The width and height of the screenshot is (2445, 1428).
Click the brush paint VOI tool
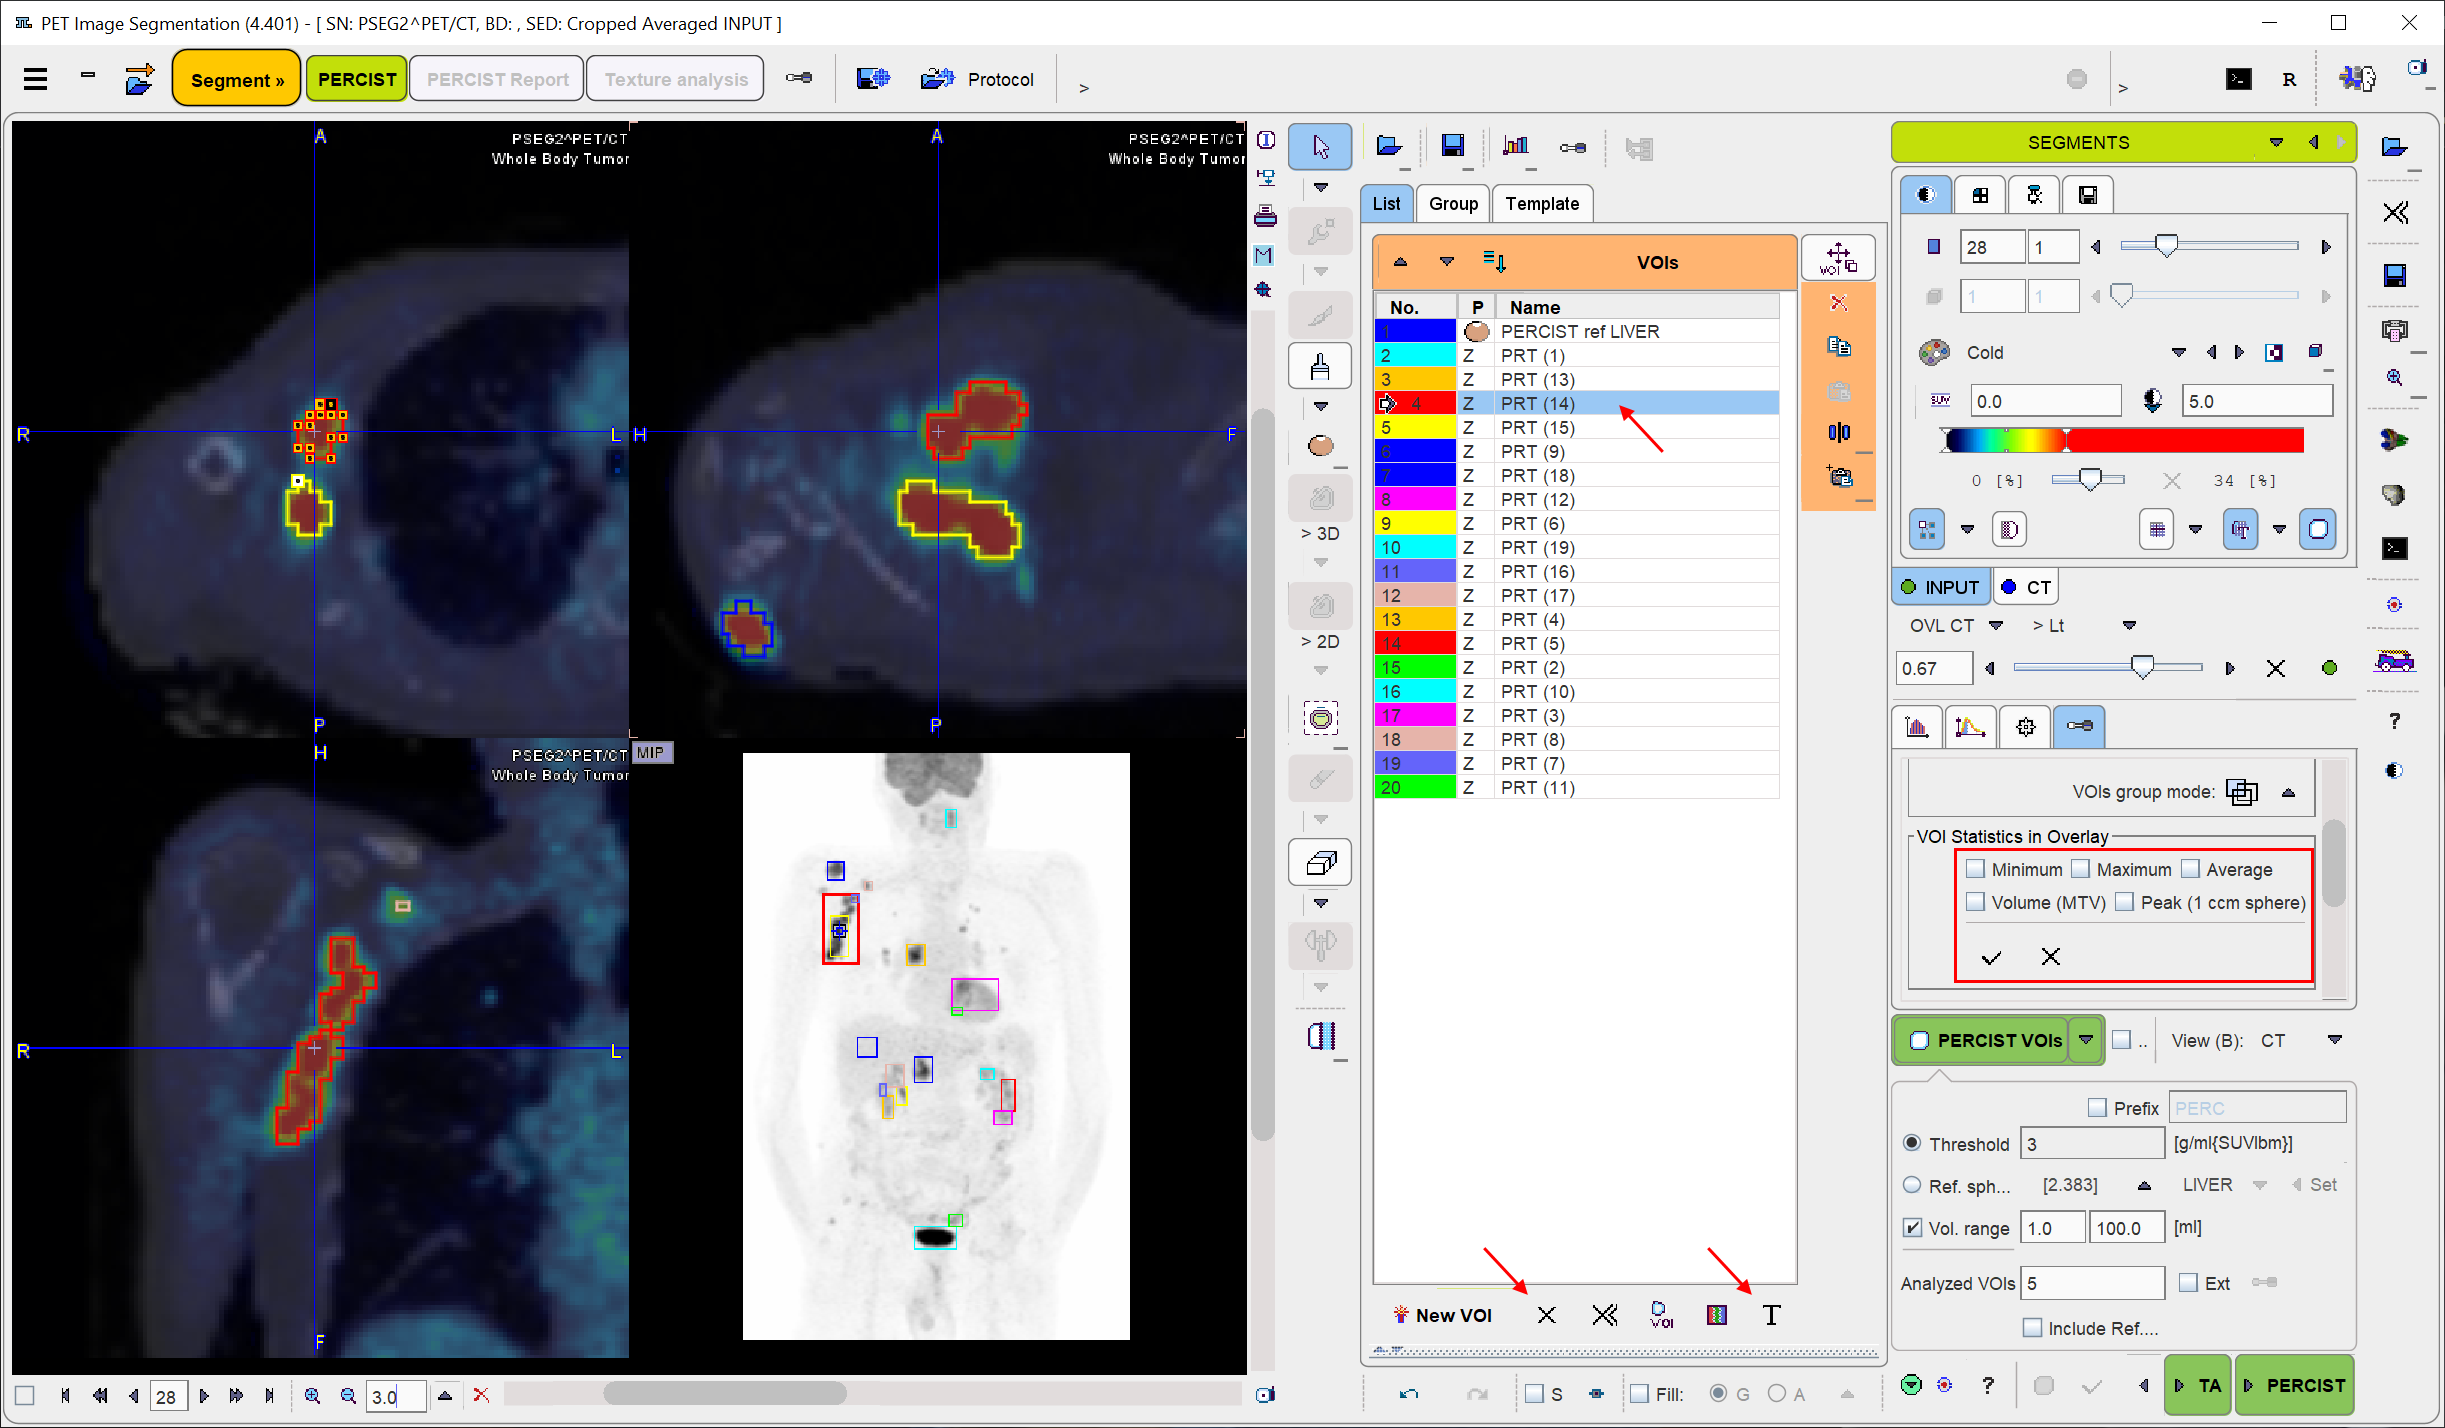coord(1320,367)
